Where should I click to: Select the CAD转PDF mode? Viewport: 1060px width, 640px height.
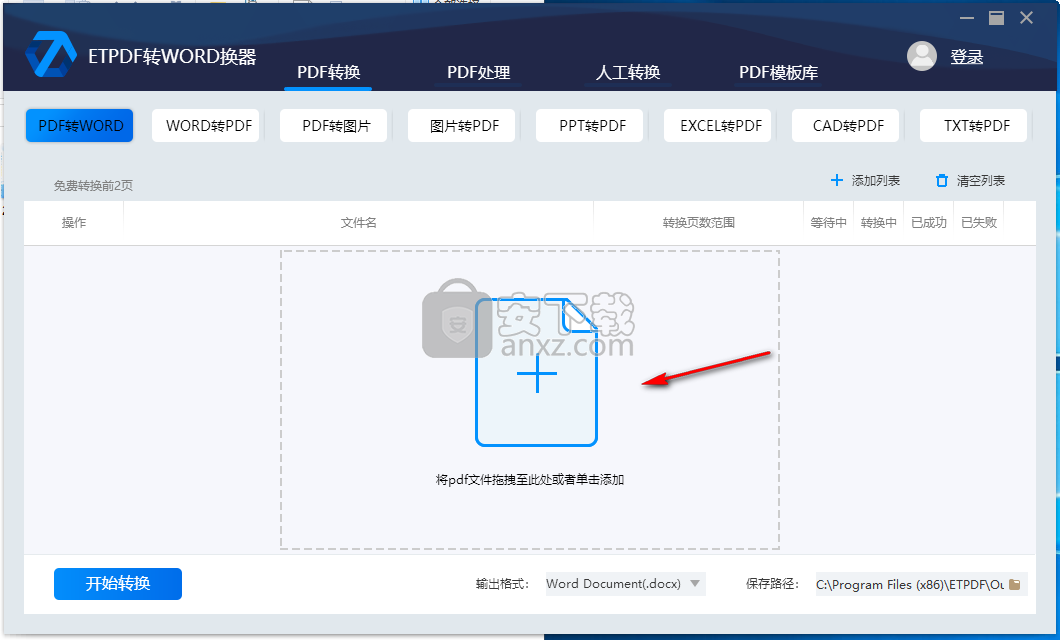846,126
